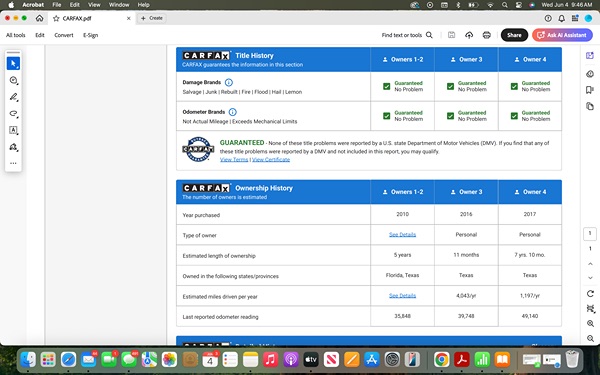Open the user profile avatar

[x=588, y=18]
